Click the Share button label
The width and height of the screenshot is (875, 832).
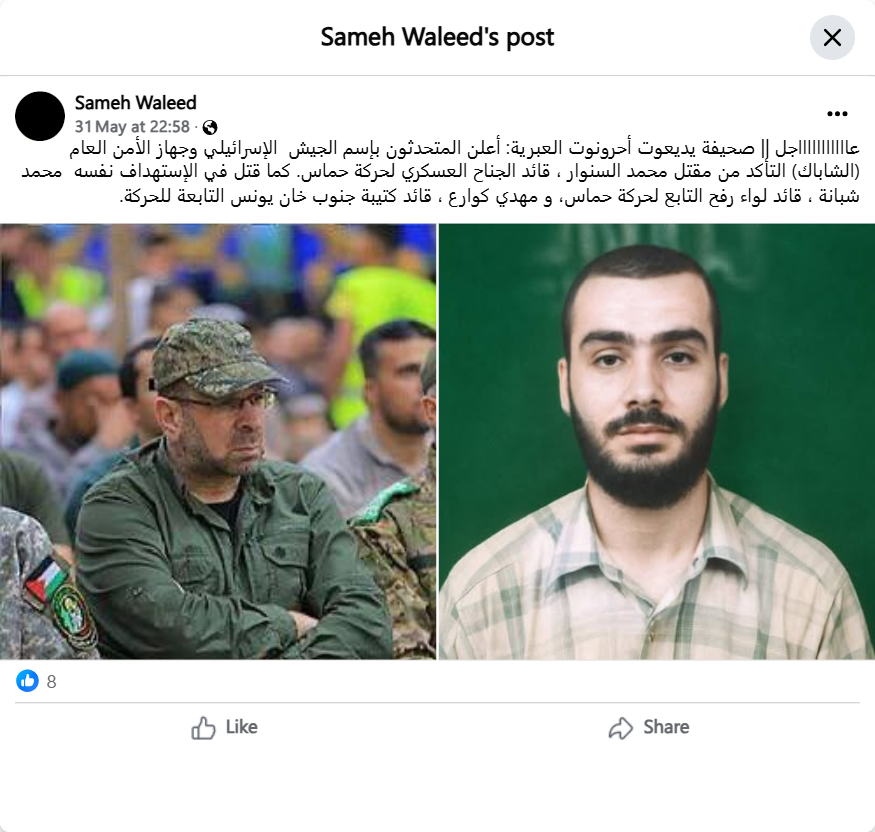click(666, 727)
